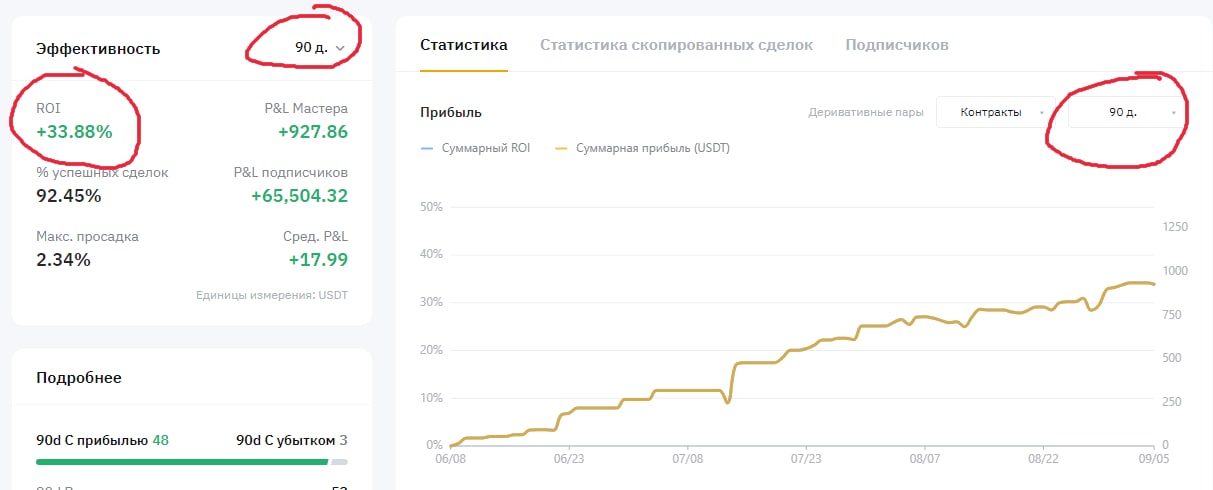The height and width of the screenshot is (490, 1213).
Task: Click the green profit/loss ratio bar
Action: tap(182, 462)
